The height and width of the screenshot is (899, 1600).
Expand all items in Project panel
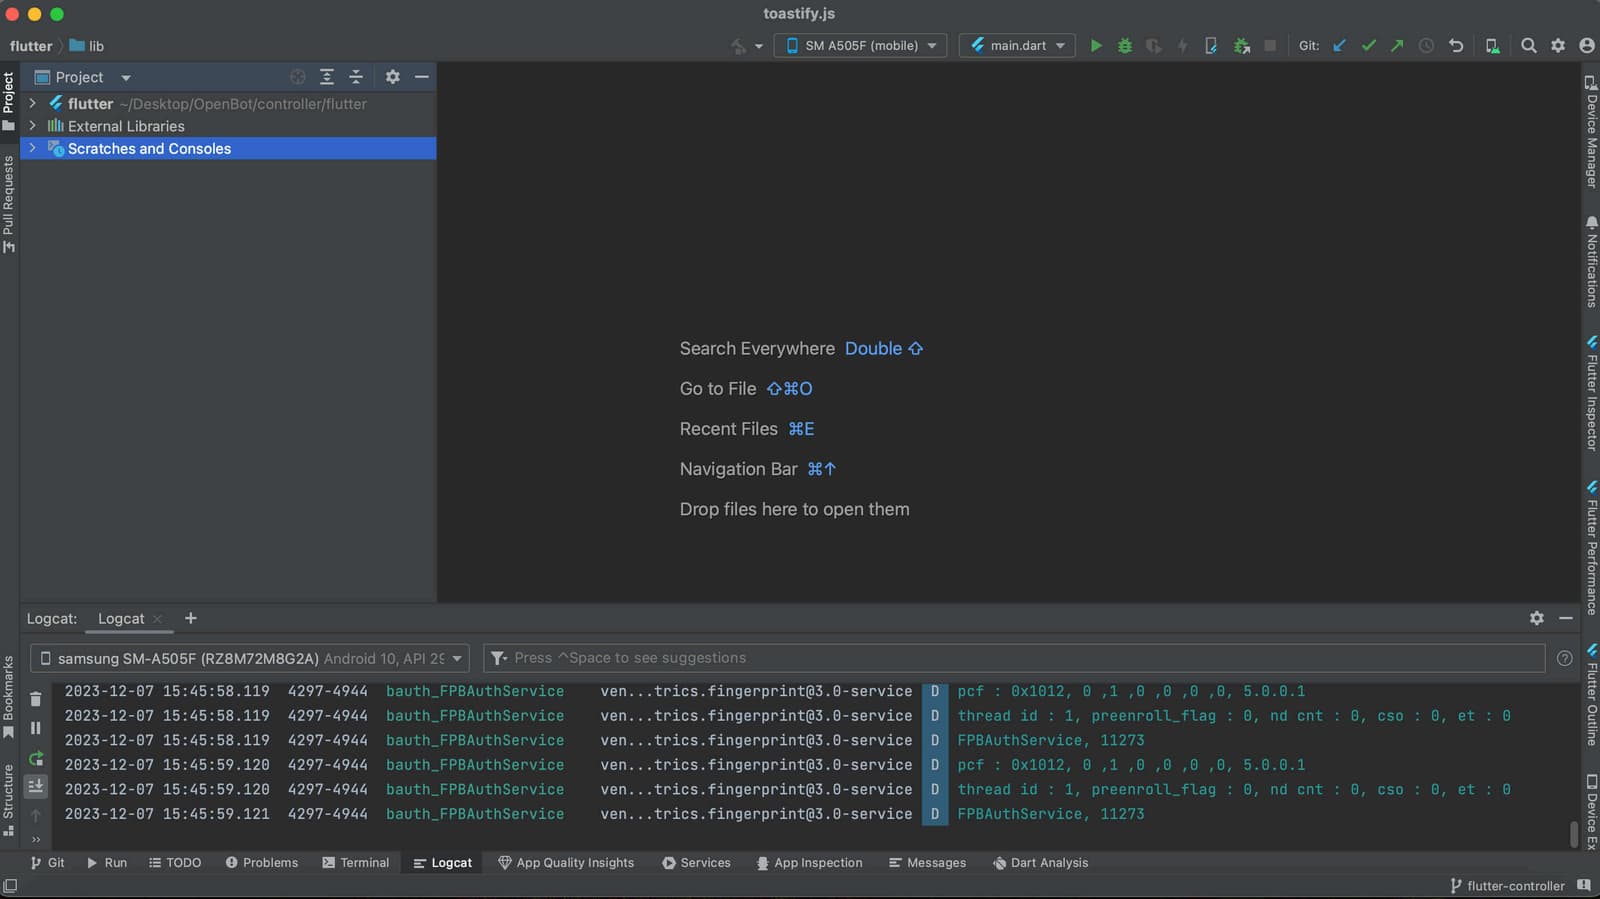click(327, 77)
